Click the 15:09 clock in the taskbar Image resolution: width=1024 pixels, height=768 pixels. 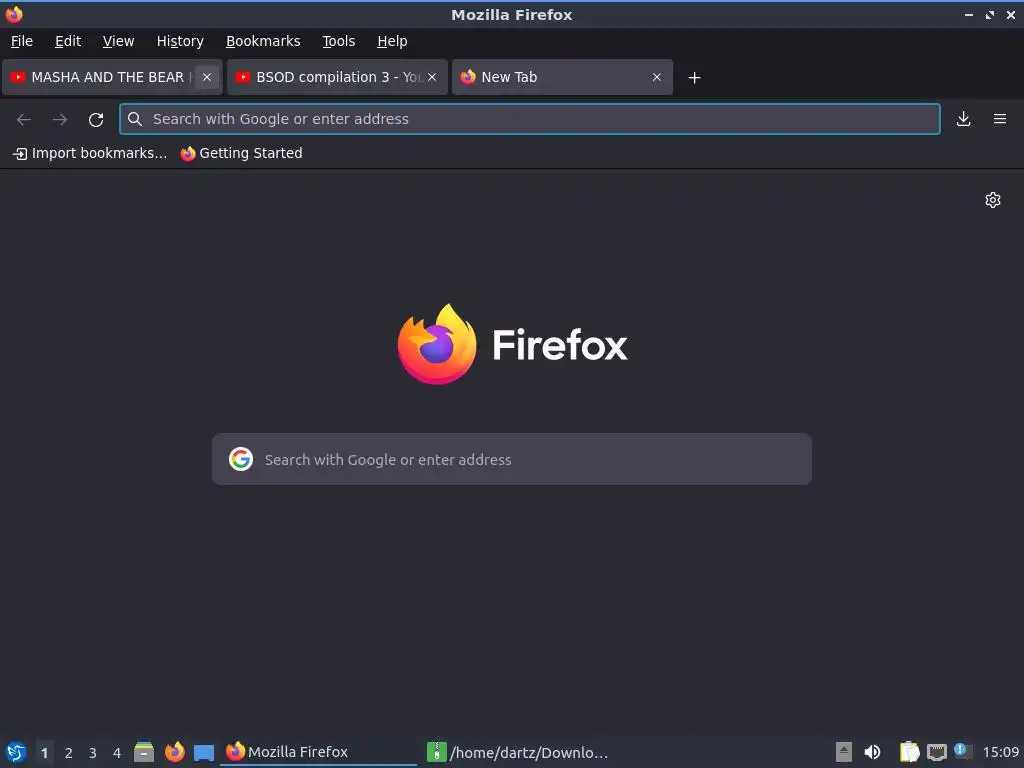click(x=1000, y=752)
